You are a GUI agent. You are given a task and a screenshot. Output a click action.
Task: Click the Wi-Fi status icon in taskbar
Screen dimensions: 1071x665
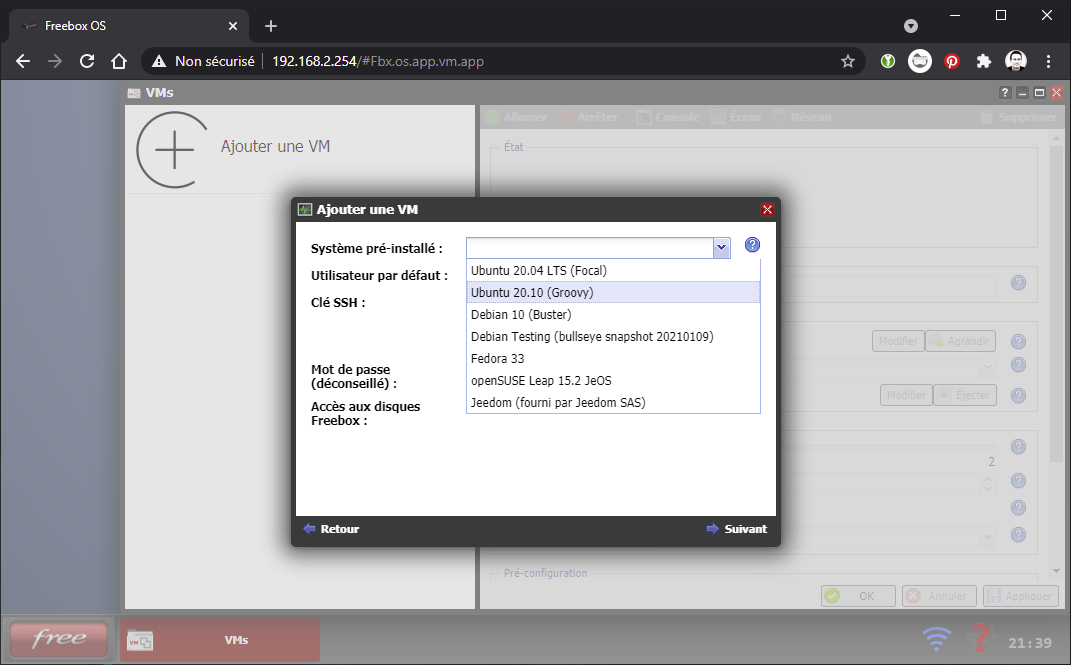coord(936,639)
